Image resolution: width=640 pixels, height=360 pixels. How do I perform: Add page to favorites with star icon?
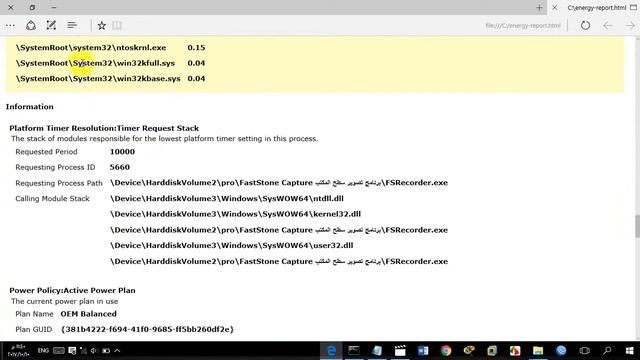(x=102, y=26)
